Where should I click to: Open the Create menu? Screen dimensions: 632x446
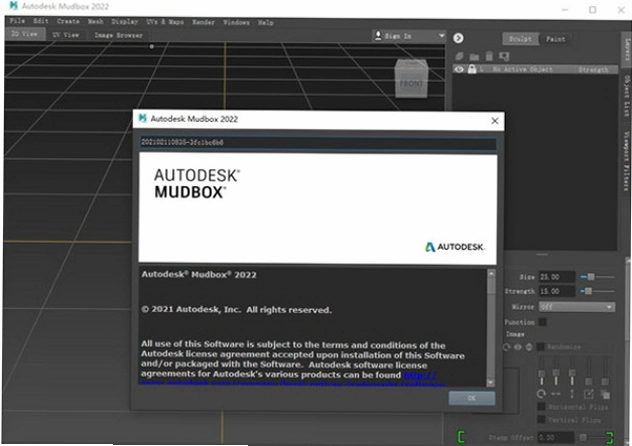(x=68, y=21)
